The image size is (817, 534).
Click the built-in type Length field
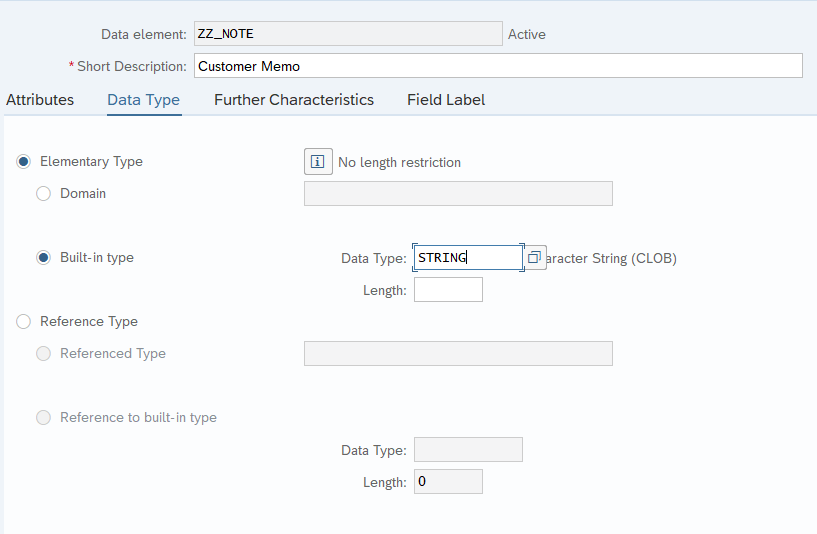[x=448, y=290]
